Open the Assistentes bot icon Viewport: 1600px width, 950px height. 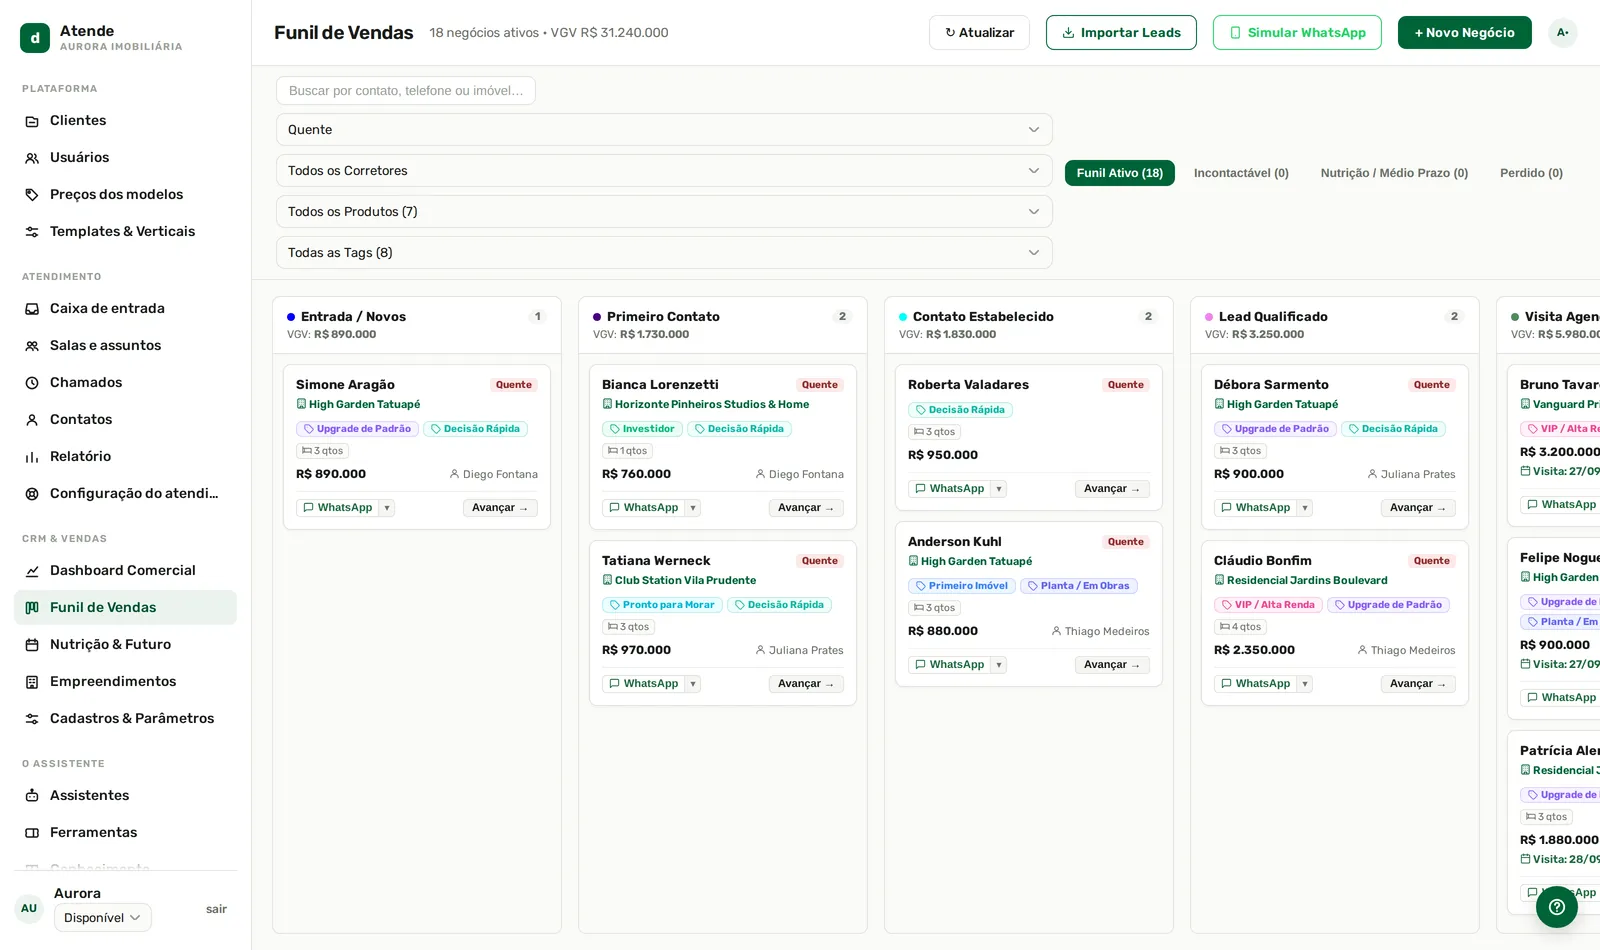pos(32,796)
